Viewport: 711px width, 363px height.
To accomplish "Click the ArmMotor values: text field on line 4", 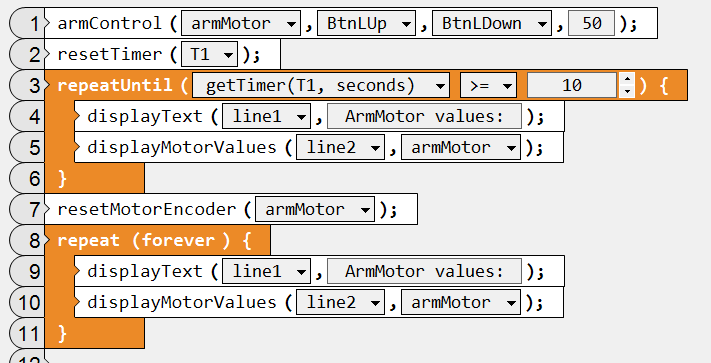I will tap(424, 116).
